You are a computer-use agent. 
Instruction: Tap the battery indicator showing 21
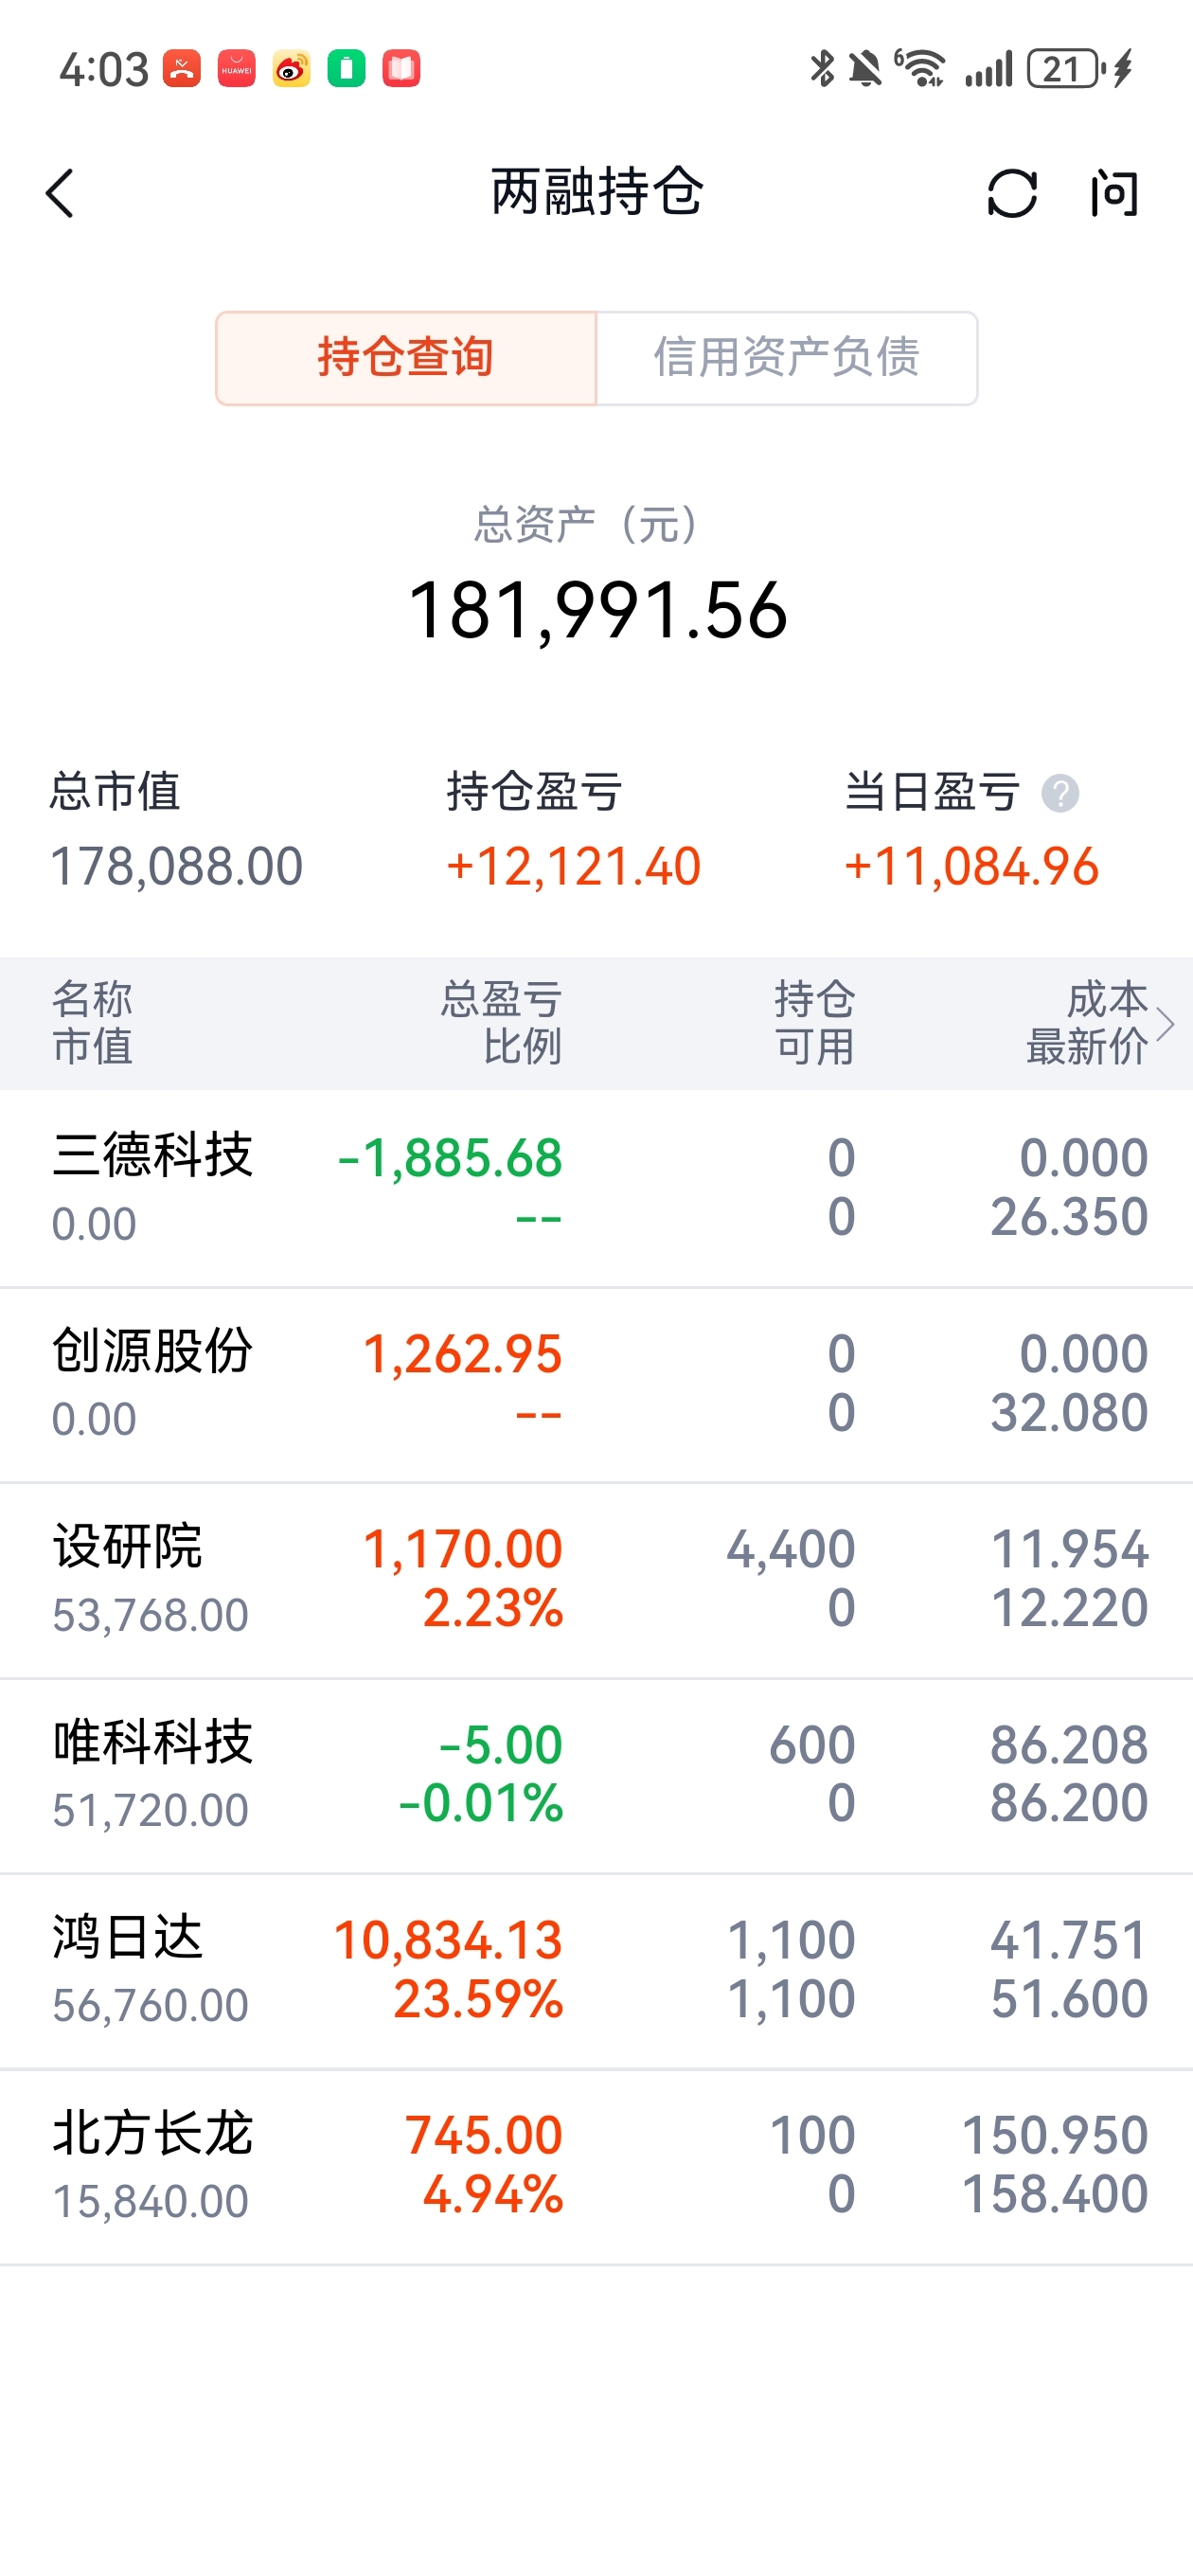1066,69
